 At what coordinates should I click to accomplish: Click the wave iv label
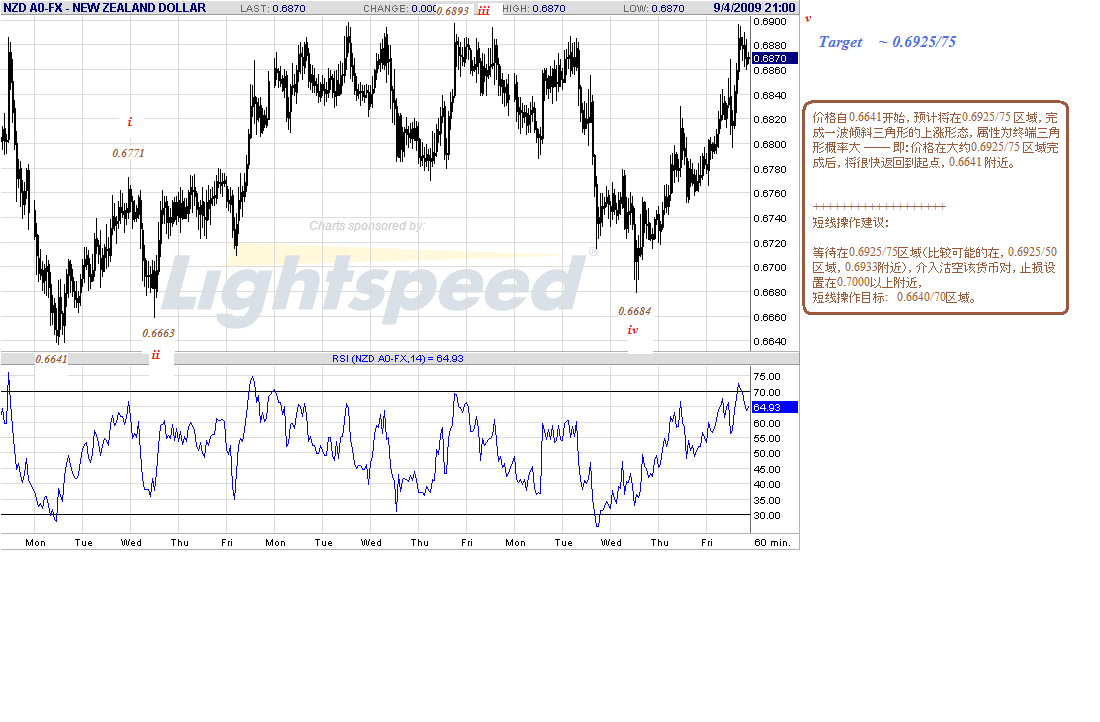tap(633, 330)
